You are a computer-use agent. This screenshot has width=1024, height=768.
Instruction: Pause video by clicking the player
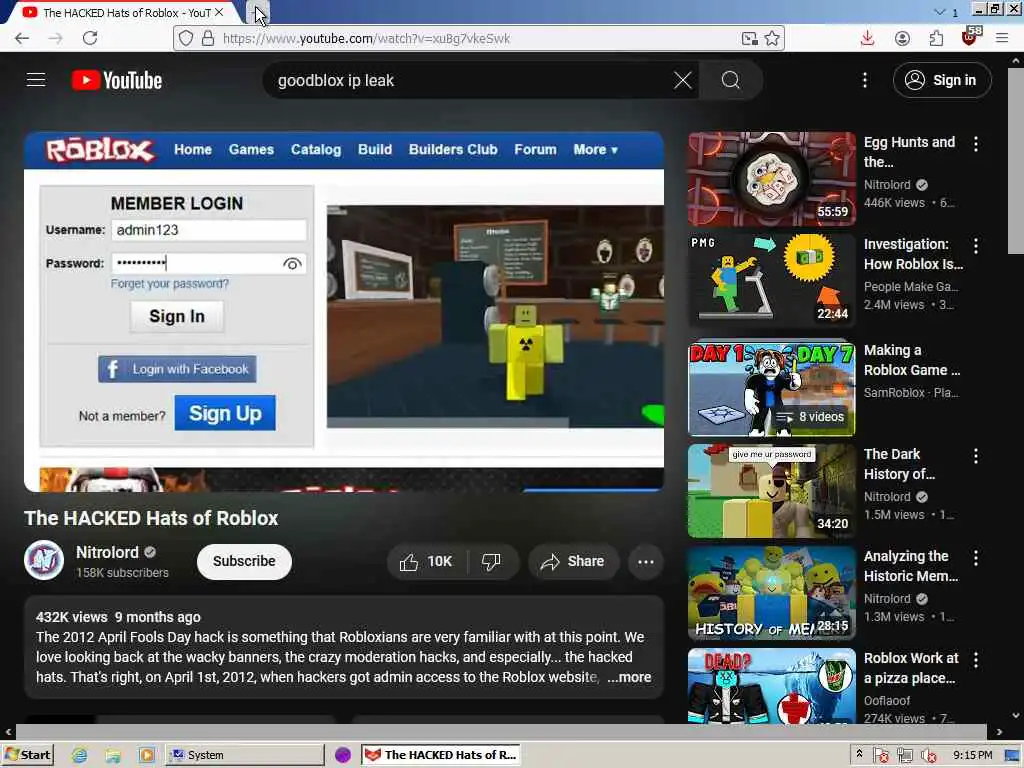click(x=344, y=311)
